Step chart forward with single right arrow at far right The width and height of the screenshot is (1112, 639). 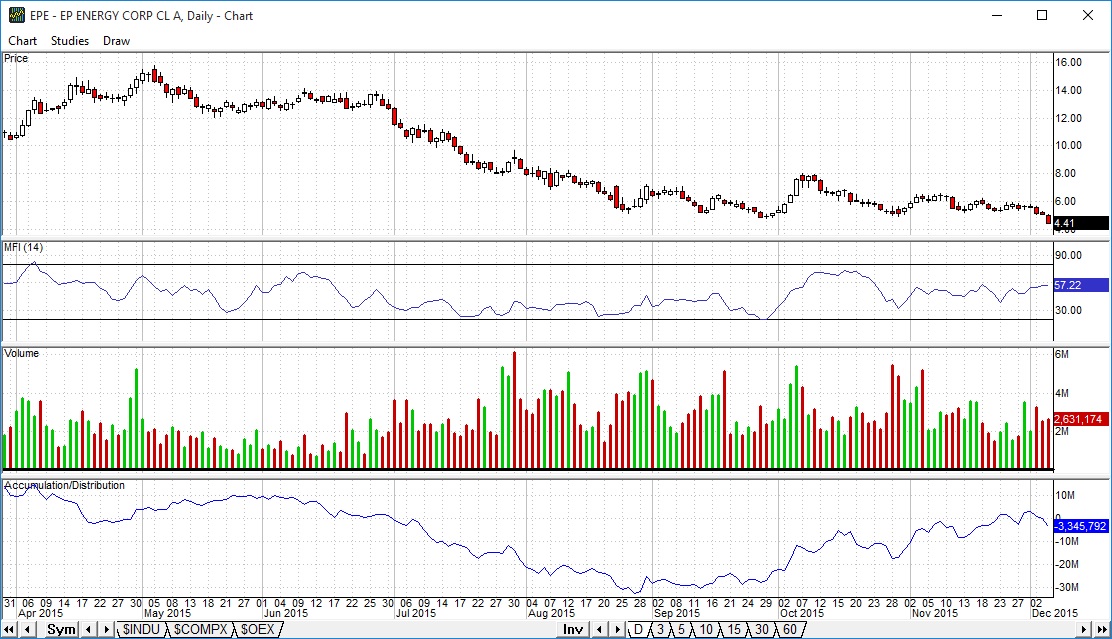1084,630
